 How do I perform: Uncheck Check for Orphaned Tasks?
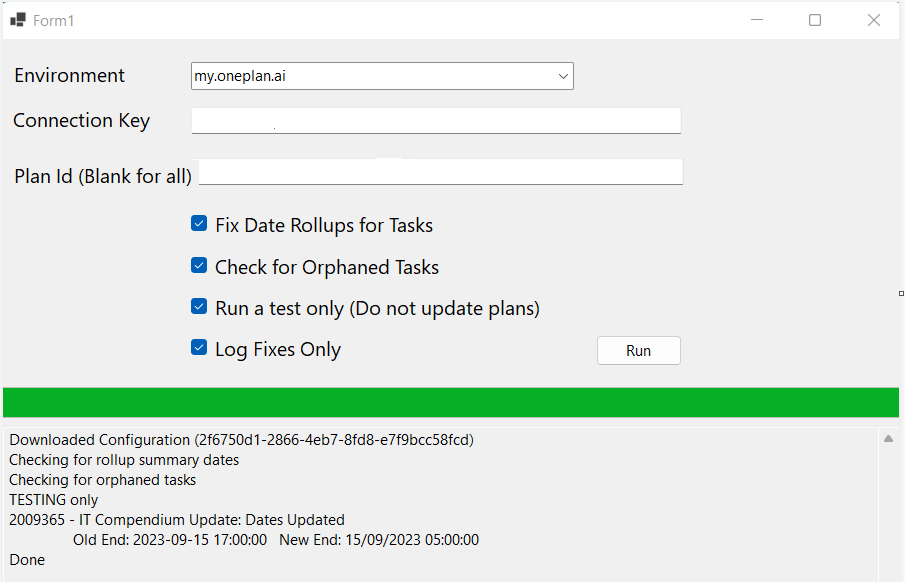[x=199, y=265]
